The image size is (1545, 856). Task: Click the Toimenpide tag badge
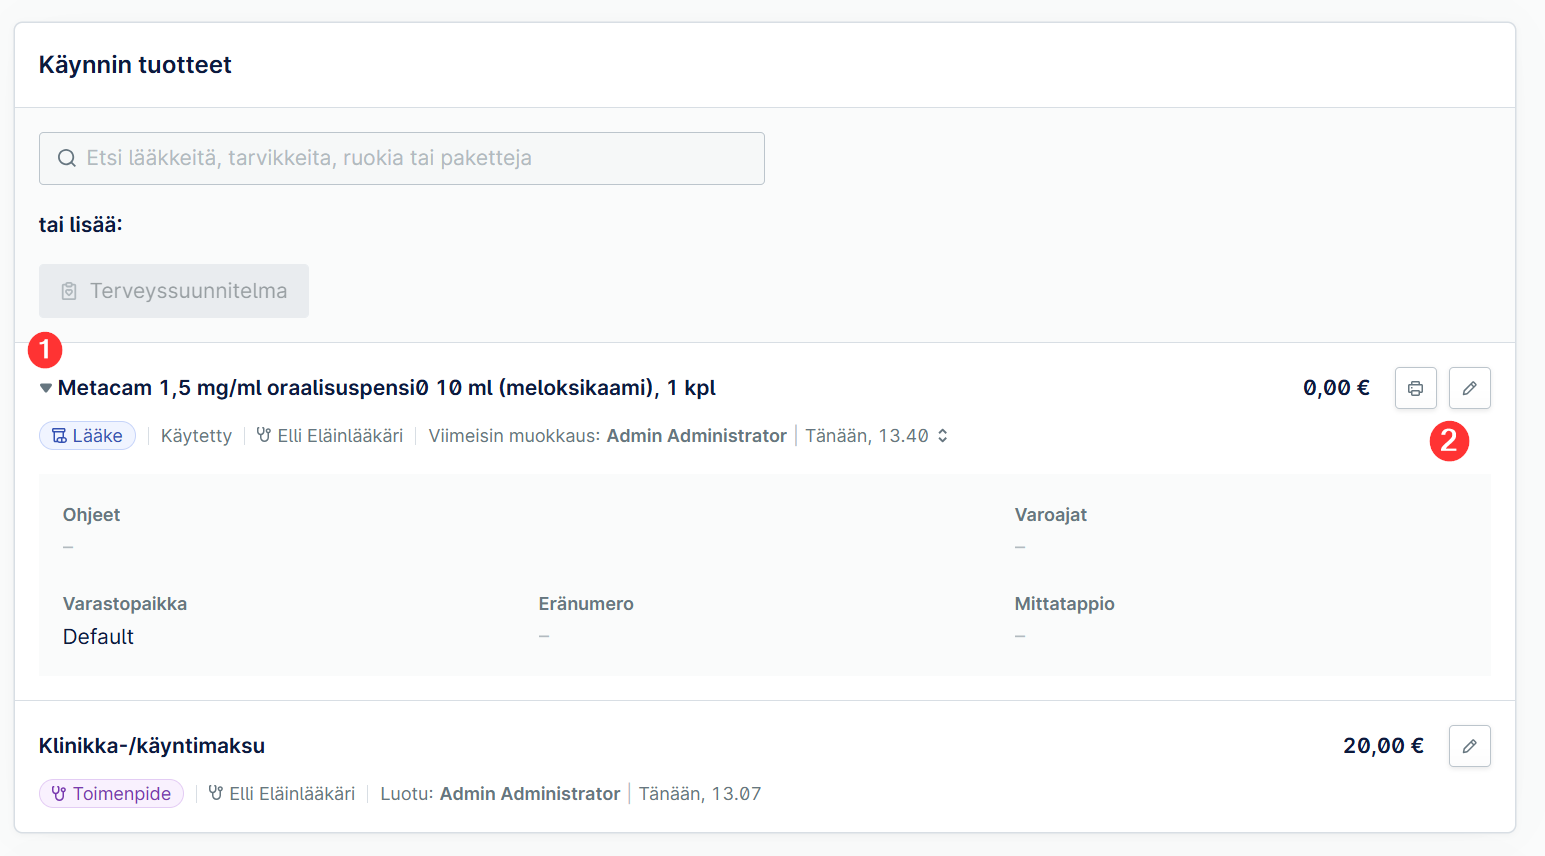click(111, 794)
